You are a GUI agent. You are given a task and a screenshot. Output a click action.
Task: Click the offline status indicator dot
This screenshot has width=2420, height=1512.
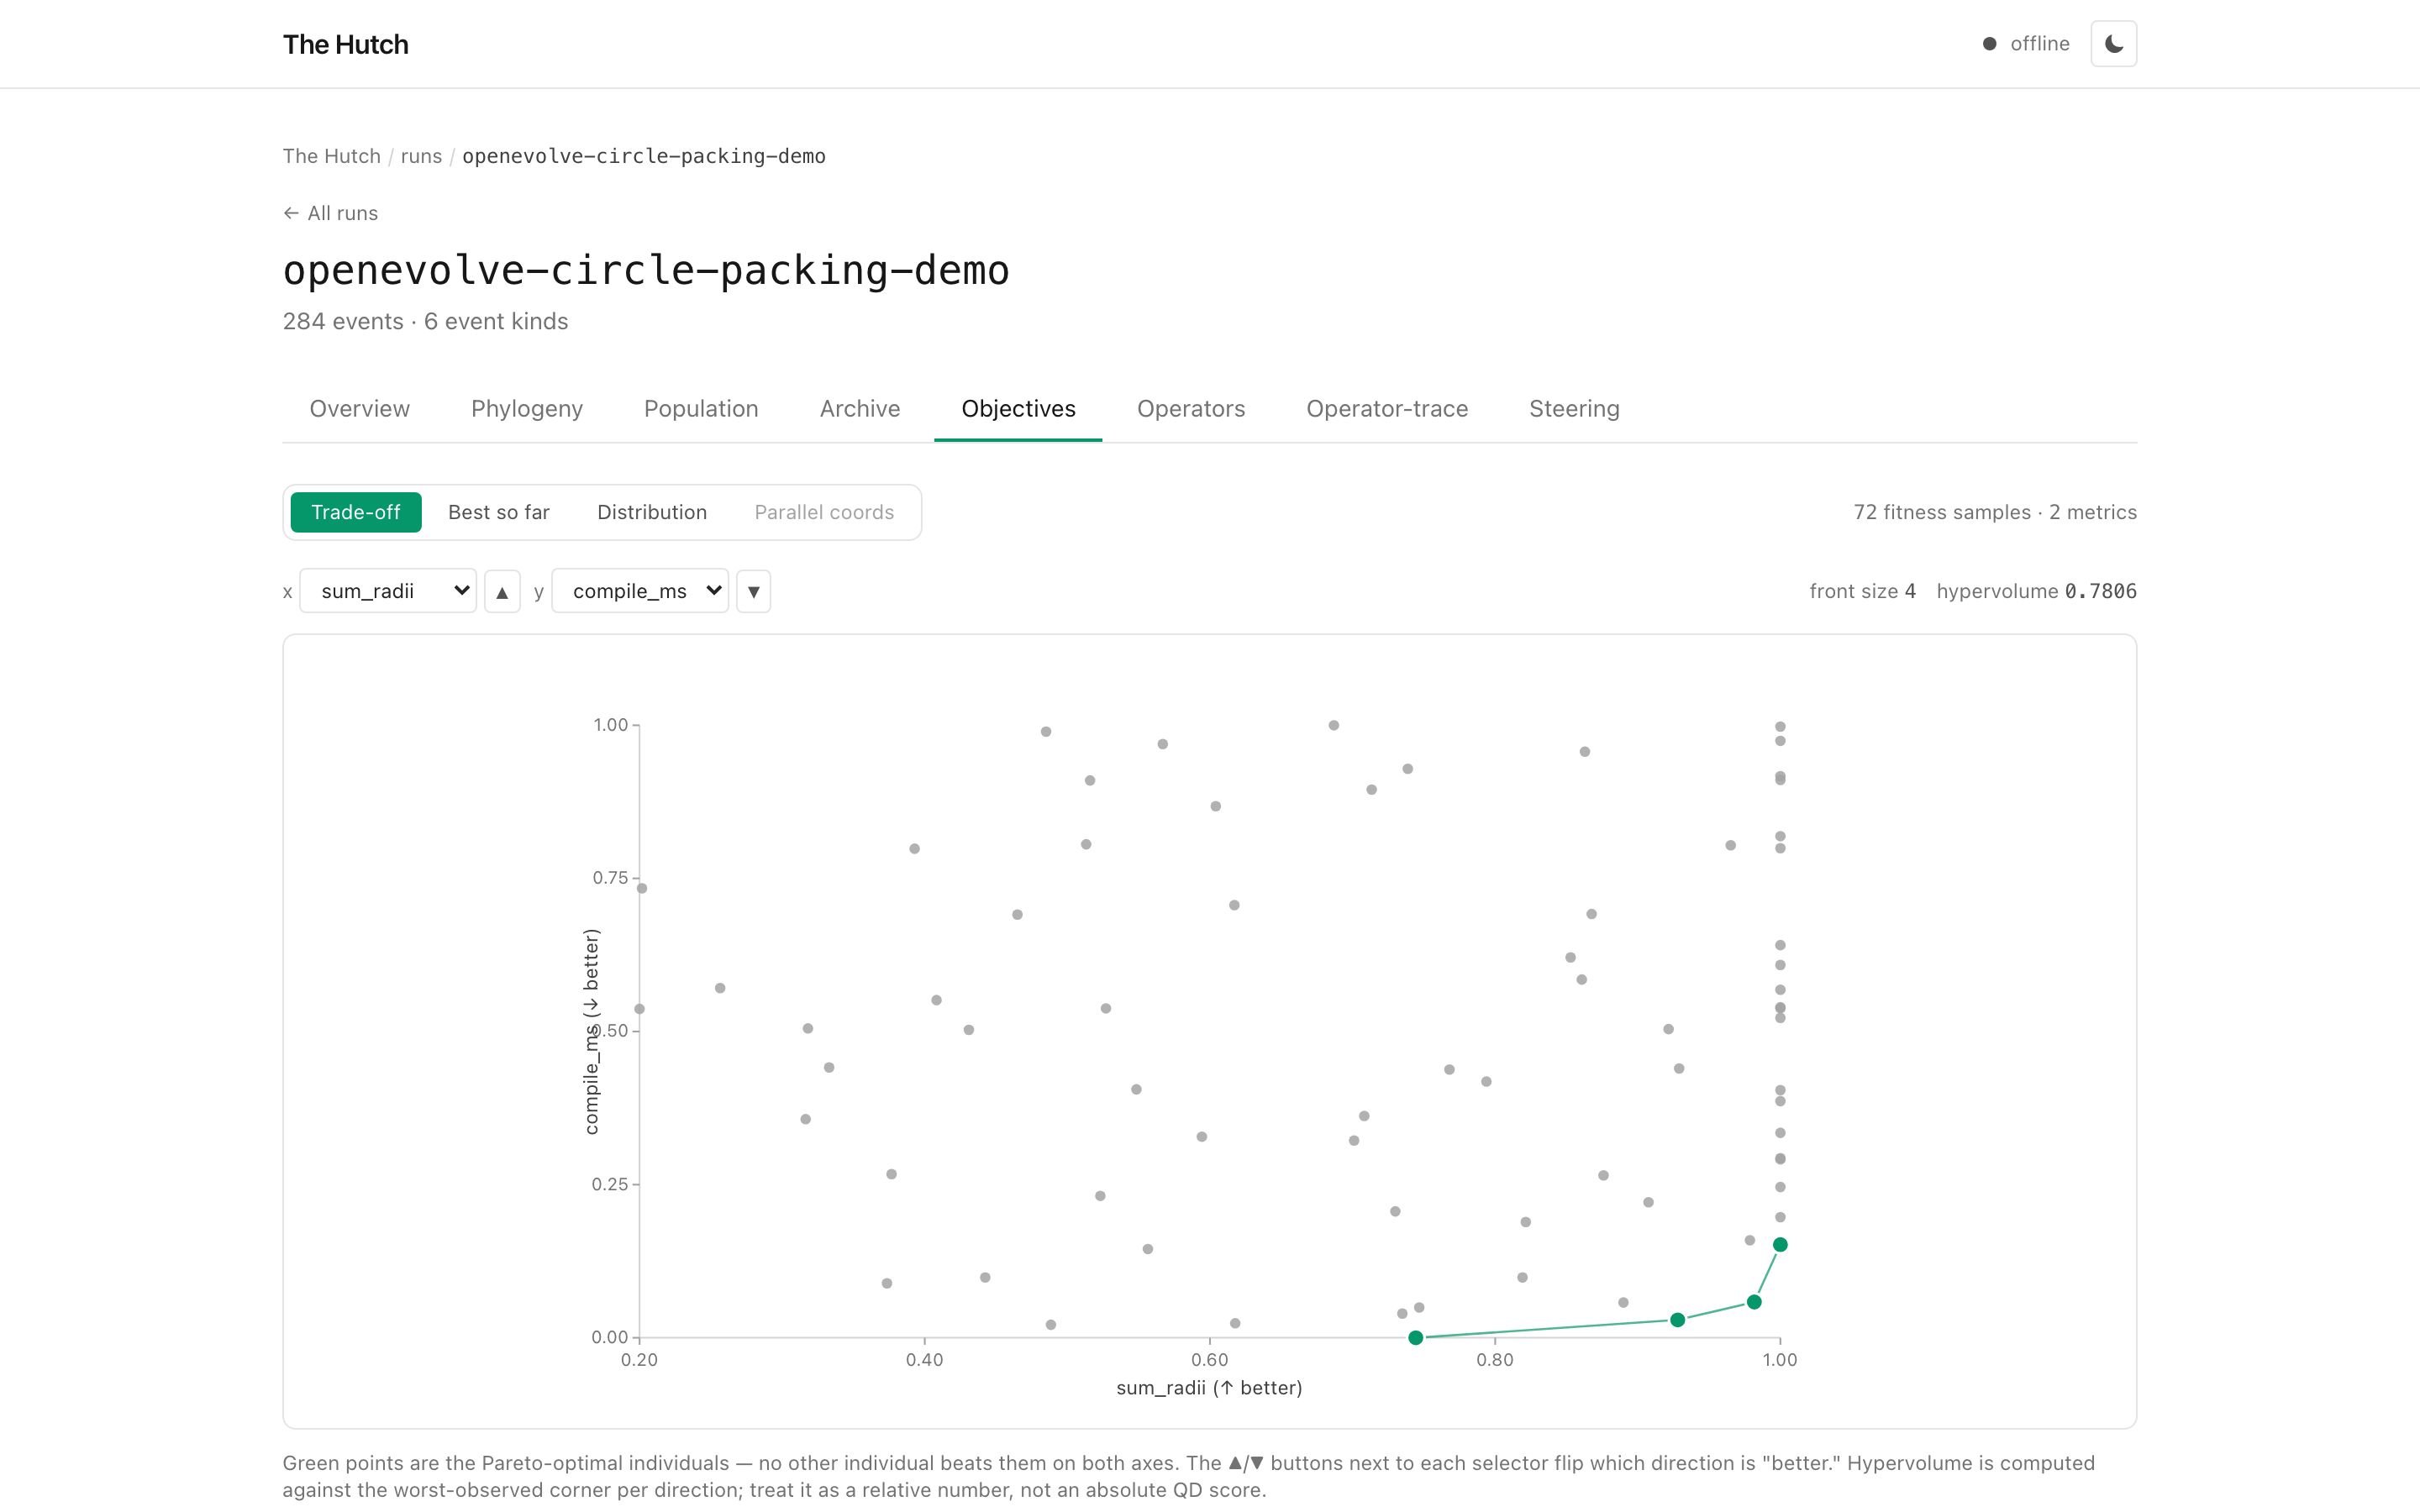click(1989, 44)
